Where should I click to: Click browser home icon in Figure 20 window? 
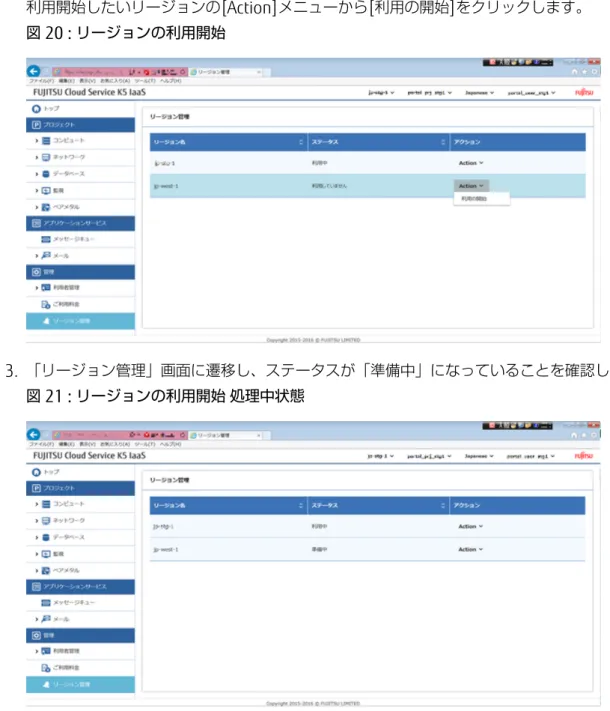(575, 72)
